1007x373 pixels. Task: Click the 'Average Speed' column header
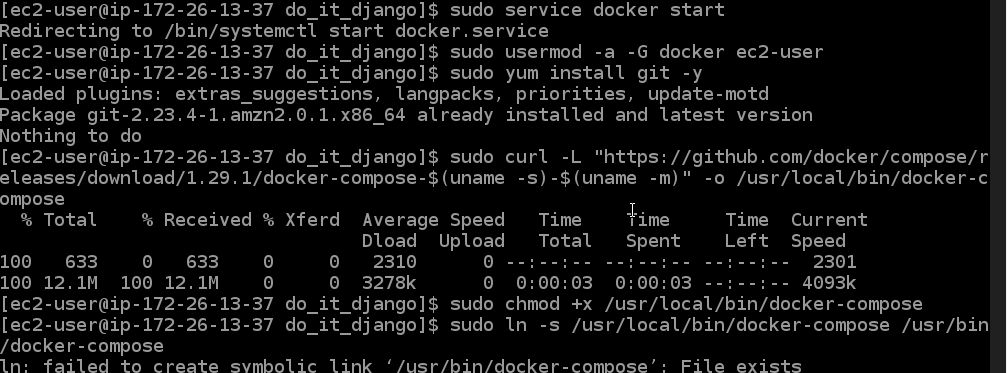click(x=433, y=220)
